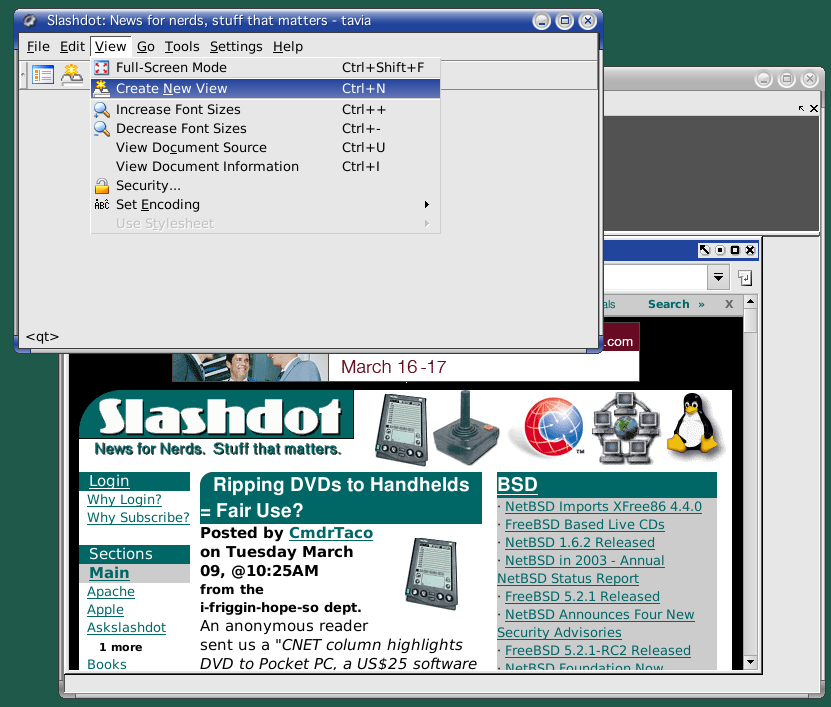The width and height of the screenshot is (831, 707).
Task: Open the Settings menu
Action: pyautogui.click(x=236, y=47)
